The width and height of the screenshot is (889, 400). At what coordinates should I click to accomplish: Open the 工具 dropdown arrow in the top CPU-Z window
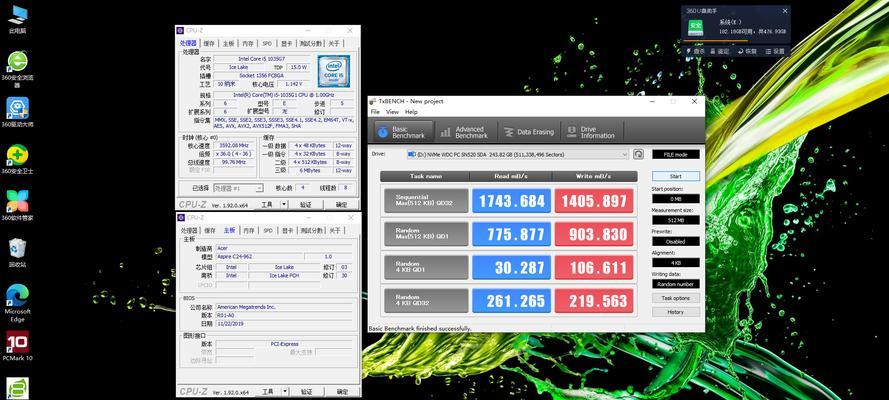[284, 204]
